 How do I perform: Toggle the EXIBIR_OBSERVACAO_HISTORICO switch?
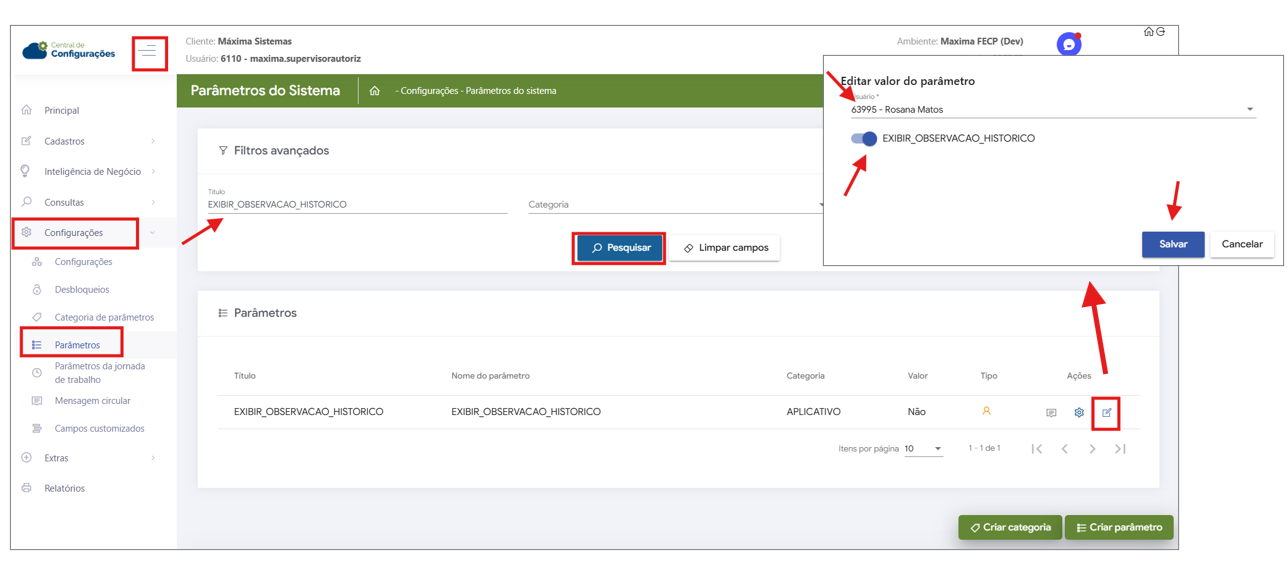pos(864,139)
